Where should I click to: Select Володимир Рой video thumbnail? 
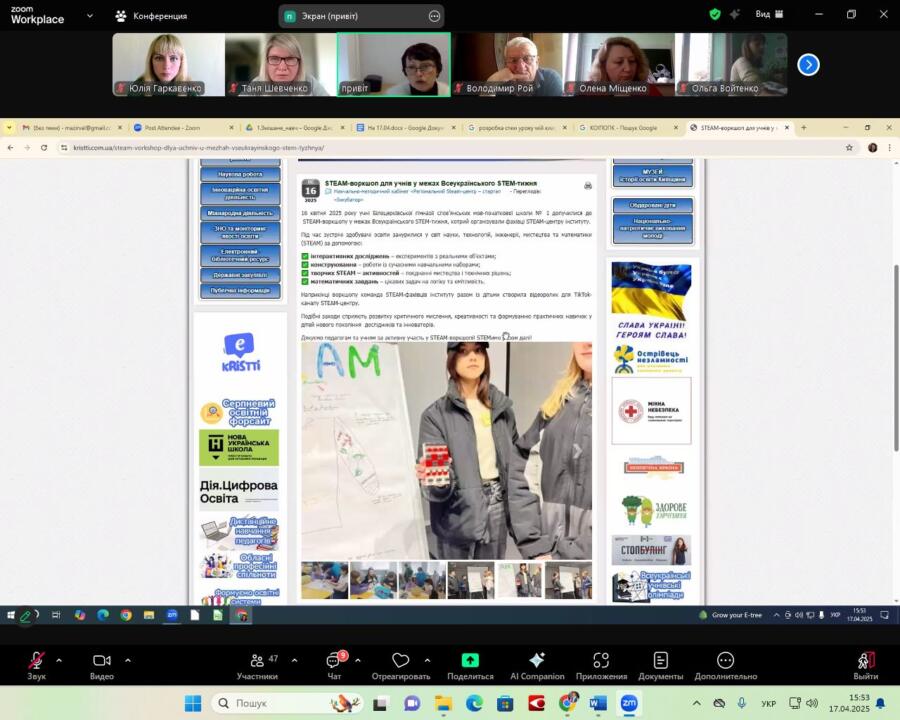point(506,64)
